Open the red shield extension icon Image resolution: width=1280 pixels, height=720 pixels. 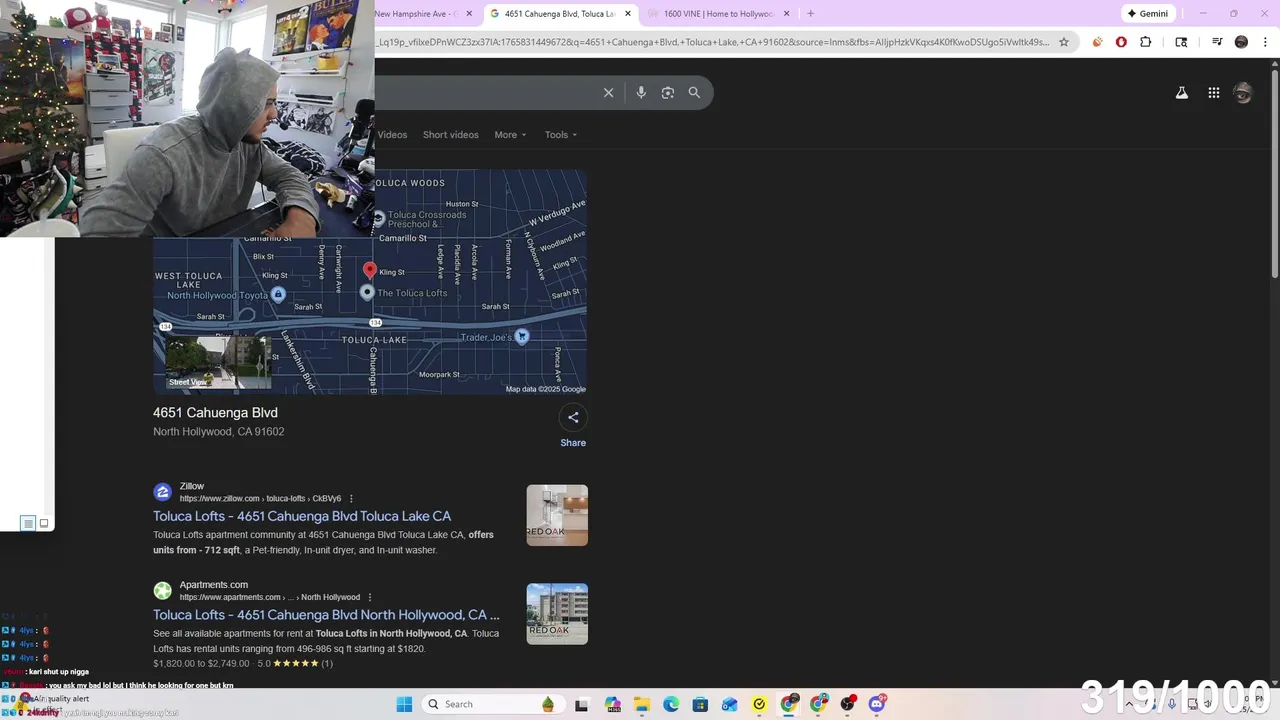[x=1121, y=42]
